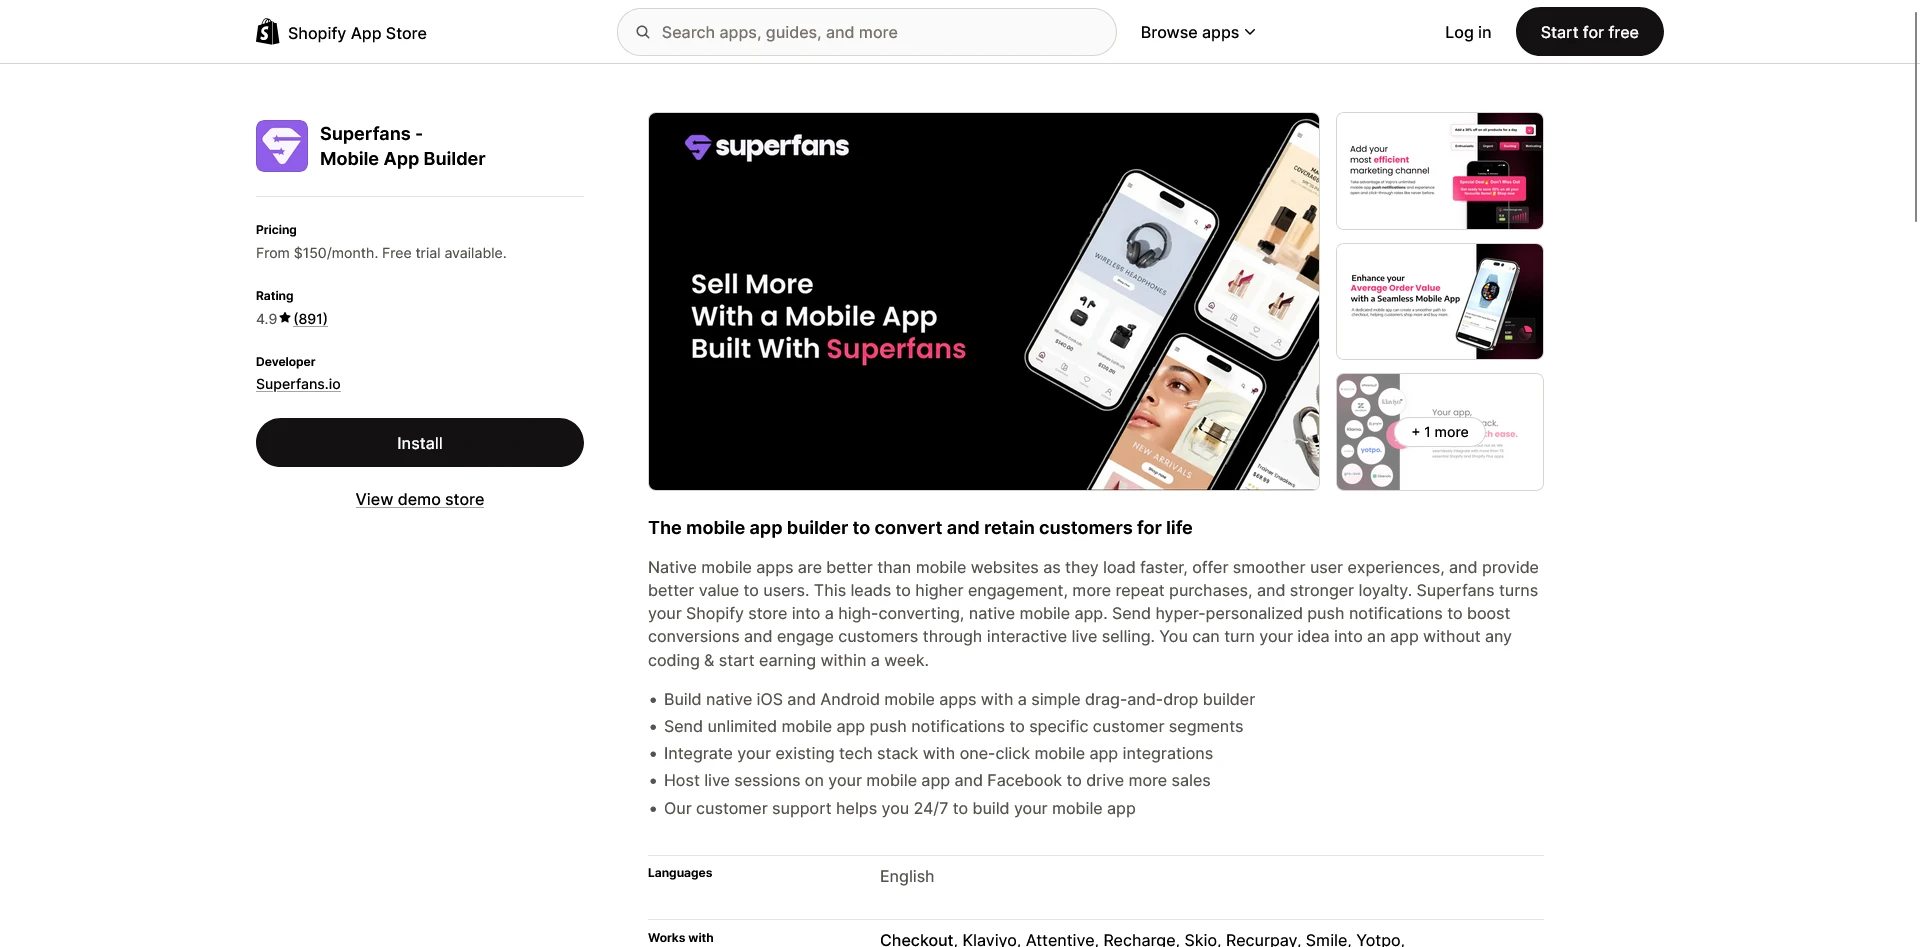Image resolution: width=1920 pixels, height=947 pixels.
Task: Open the efficient marketing channel thumbnail
Action: pyautogui.click(x=1440, y=171)
